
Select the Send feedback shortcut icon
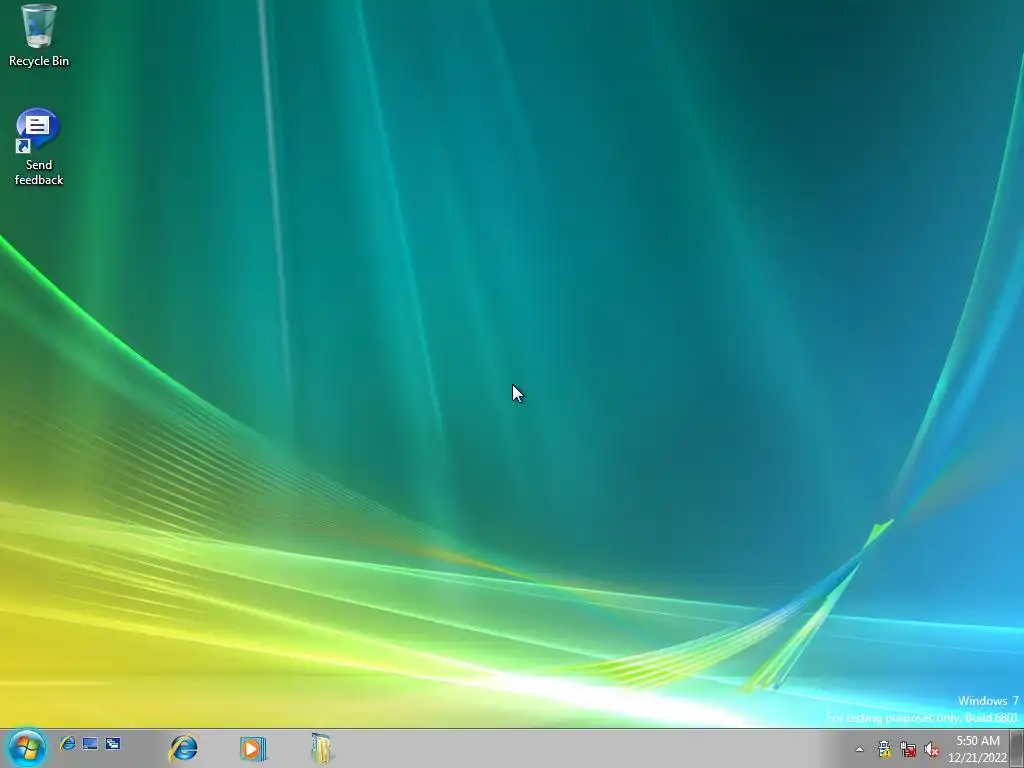pyautogui.click(x=39, y=148)
